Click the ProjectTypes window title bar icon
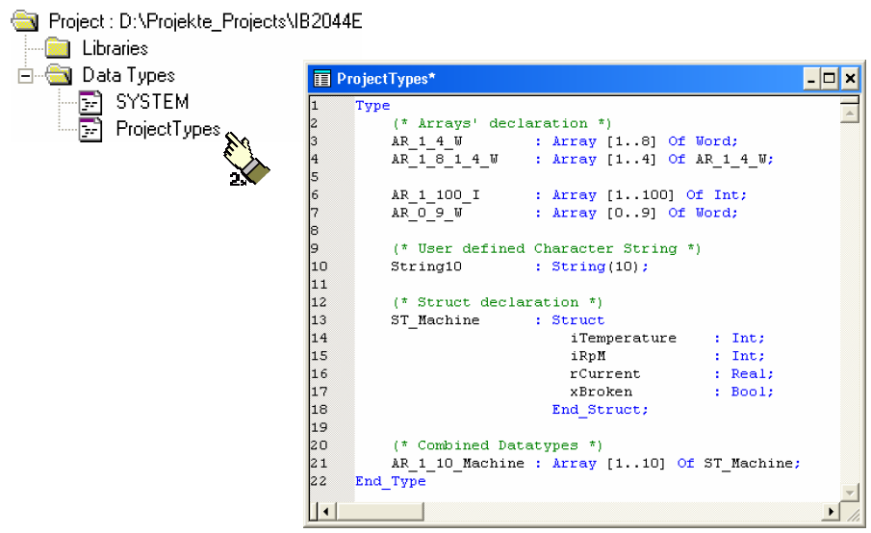Viewport: 871px width, 533px height. 322,79
